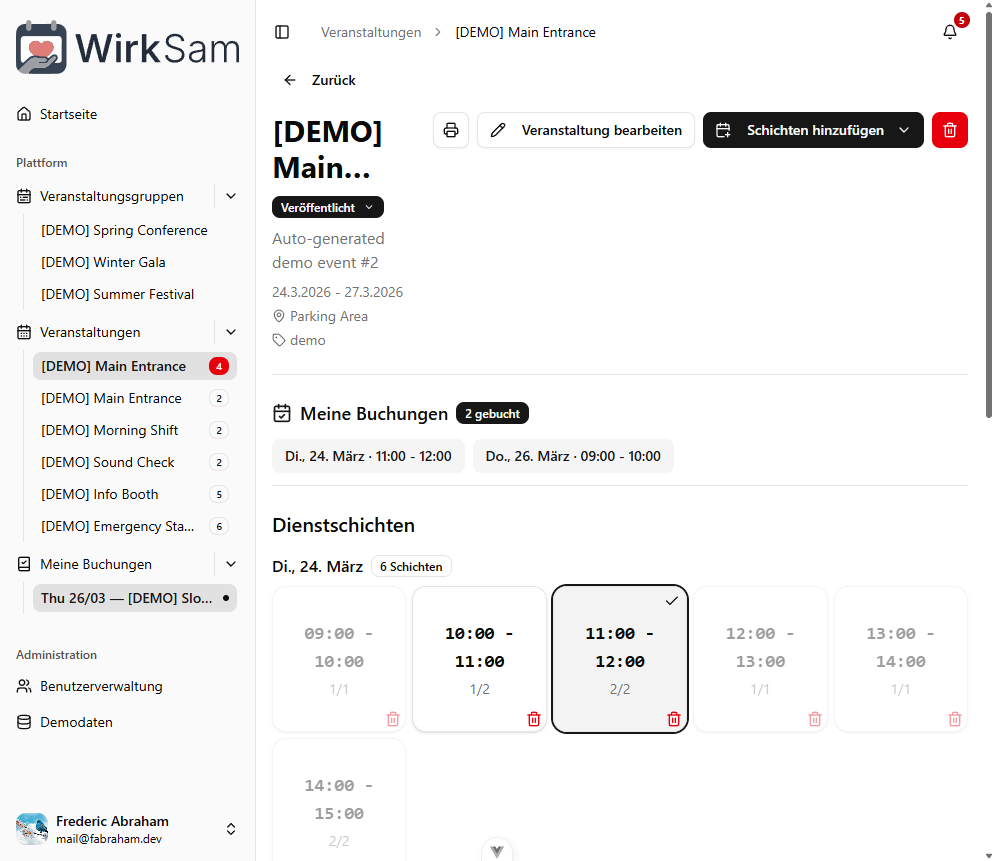
Task: Open the Thu 26/03 booking entry
Action: click(135, 599)
